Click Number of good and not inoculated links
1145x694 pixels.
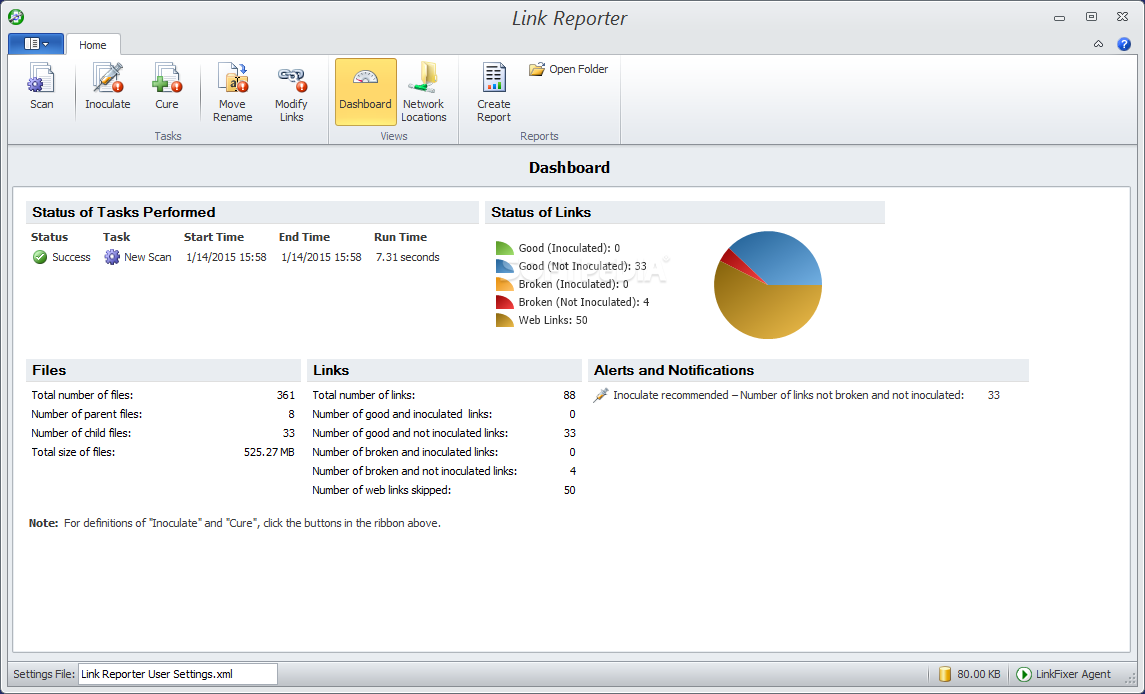(x=444, y=433)
